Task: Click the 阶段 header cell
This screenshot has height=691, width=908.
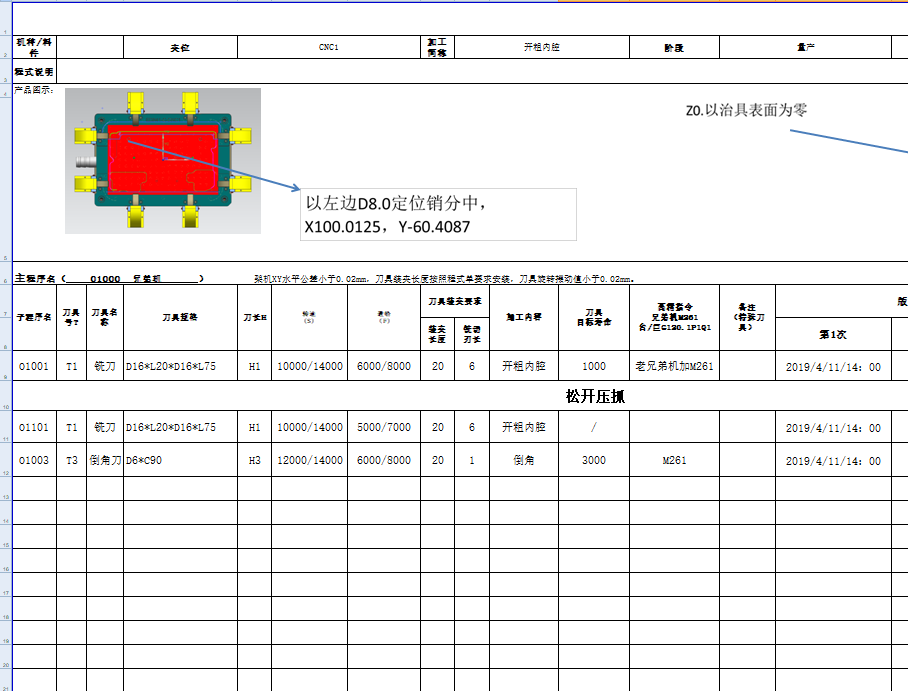Action: coord(674,46)
